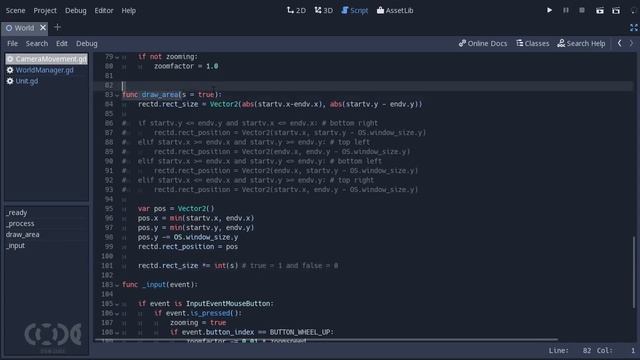Open WorldManager.gd script
This screenshot has height=360, width=640.
click(44, 70)
